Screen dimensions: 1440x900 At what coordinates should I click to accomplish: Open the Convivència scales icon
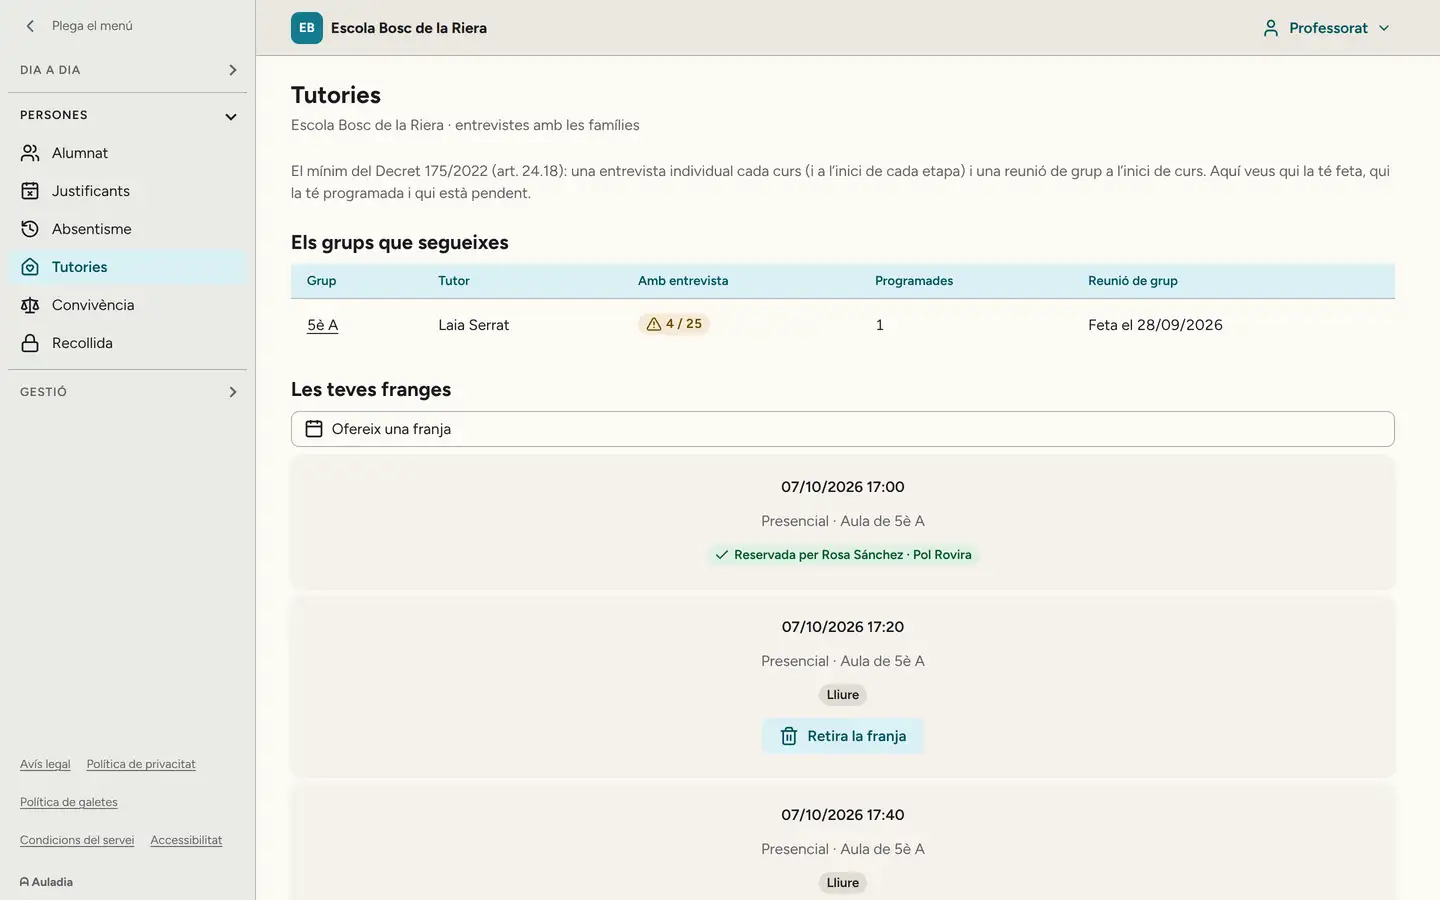[x=30, y=305]
